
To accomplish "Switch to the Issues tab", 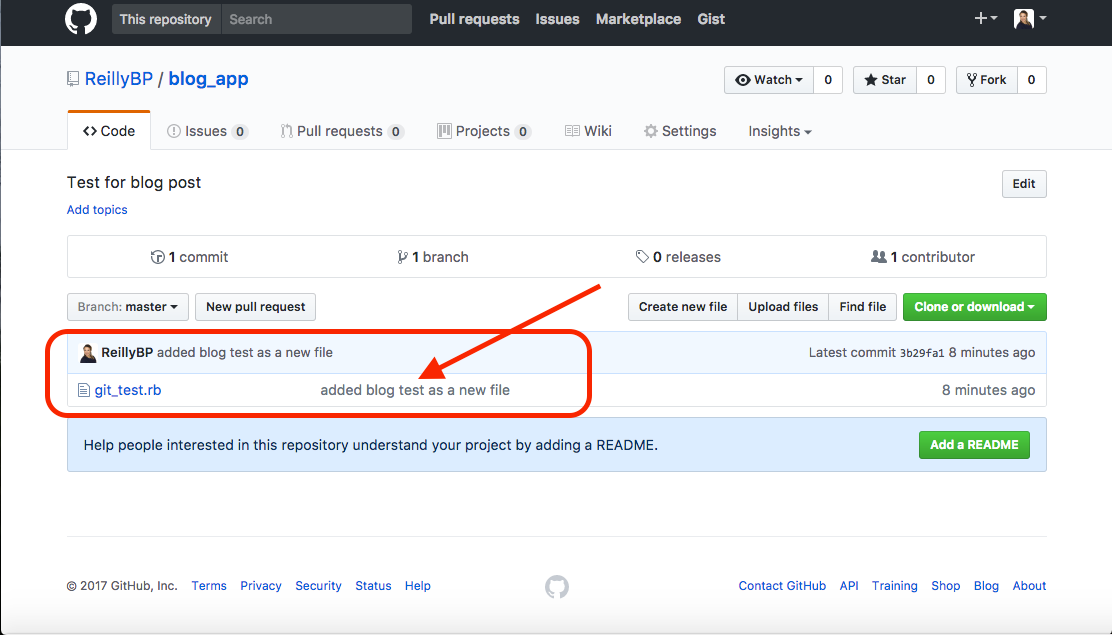I will 207,131.
